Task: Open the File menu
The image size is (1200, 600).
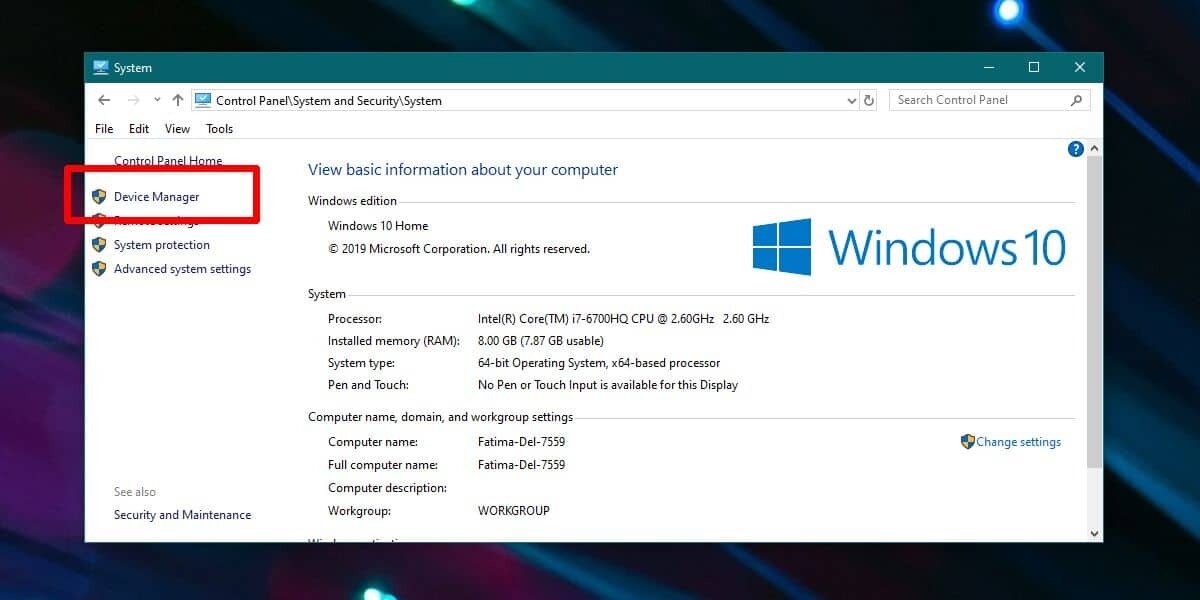Action: [x=104, y=128]
